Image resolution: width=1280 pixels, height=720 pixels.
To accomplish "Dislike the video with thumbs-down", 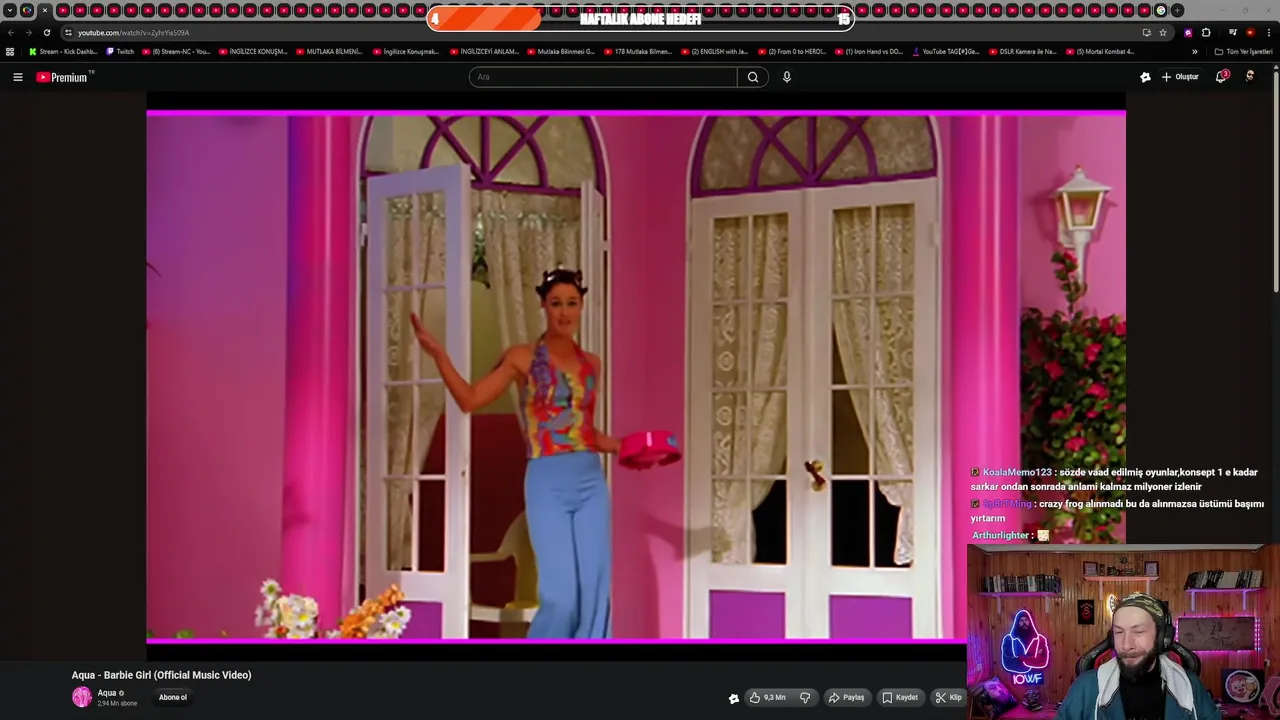I will click(x=805, y=698).
